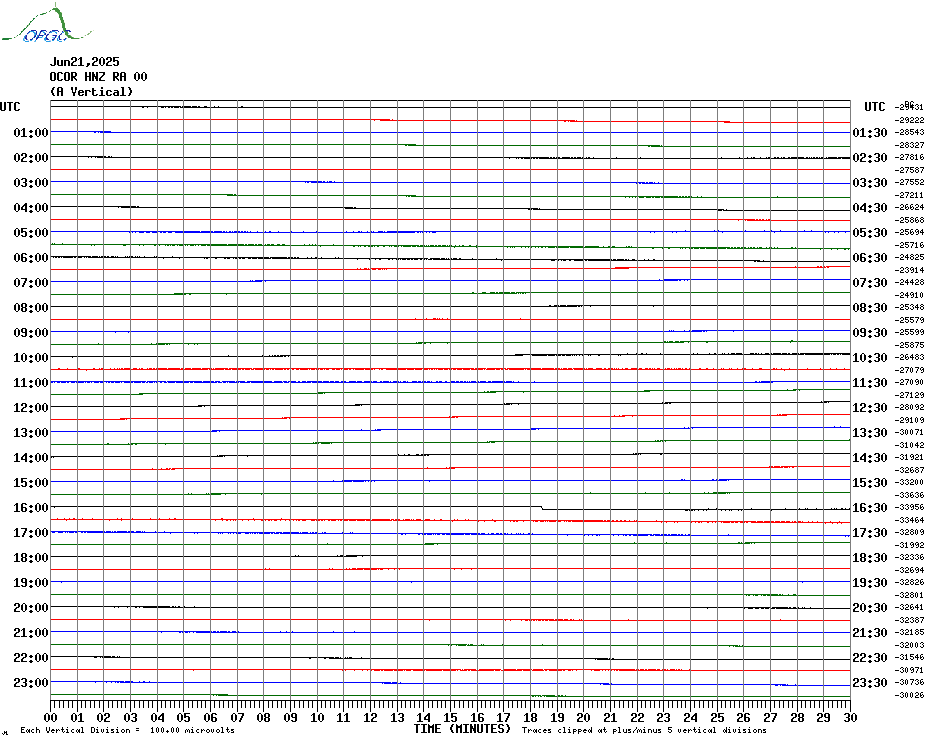Click the offset value -30026
This screenshot has width=930, height=744.
pos(910,695)
